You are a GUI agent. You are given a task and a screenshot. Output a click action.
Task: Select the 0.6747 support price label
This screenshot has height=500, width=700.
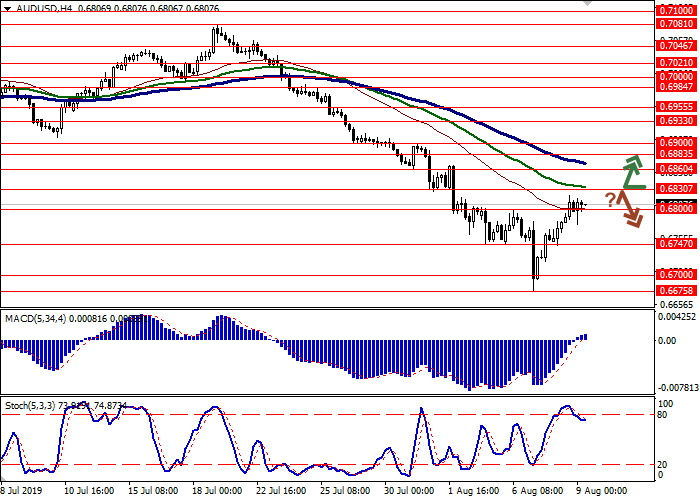point(674,243)
